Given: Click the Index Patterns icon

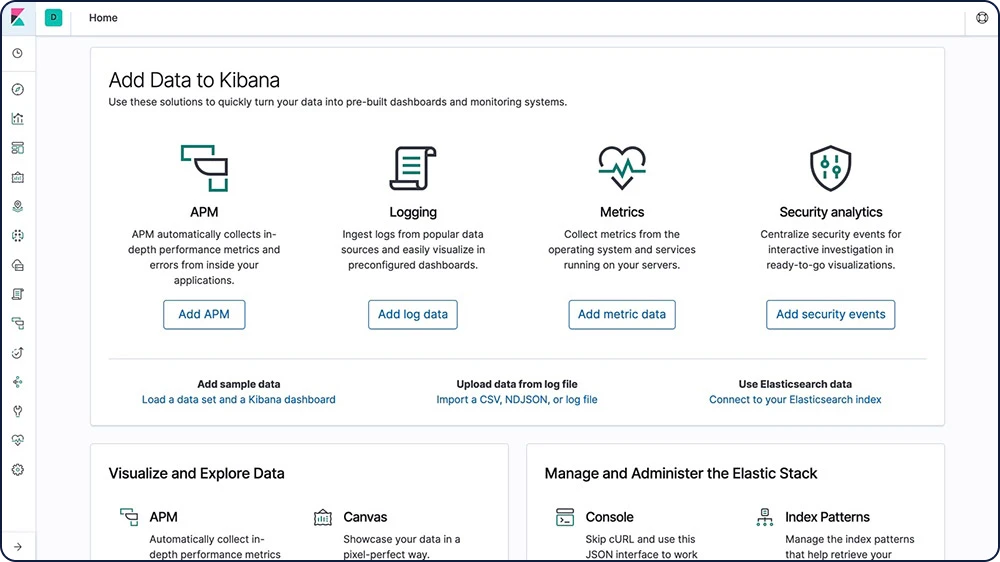Looking at the screenshot, I should (x=765, y=517).
